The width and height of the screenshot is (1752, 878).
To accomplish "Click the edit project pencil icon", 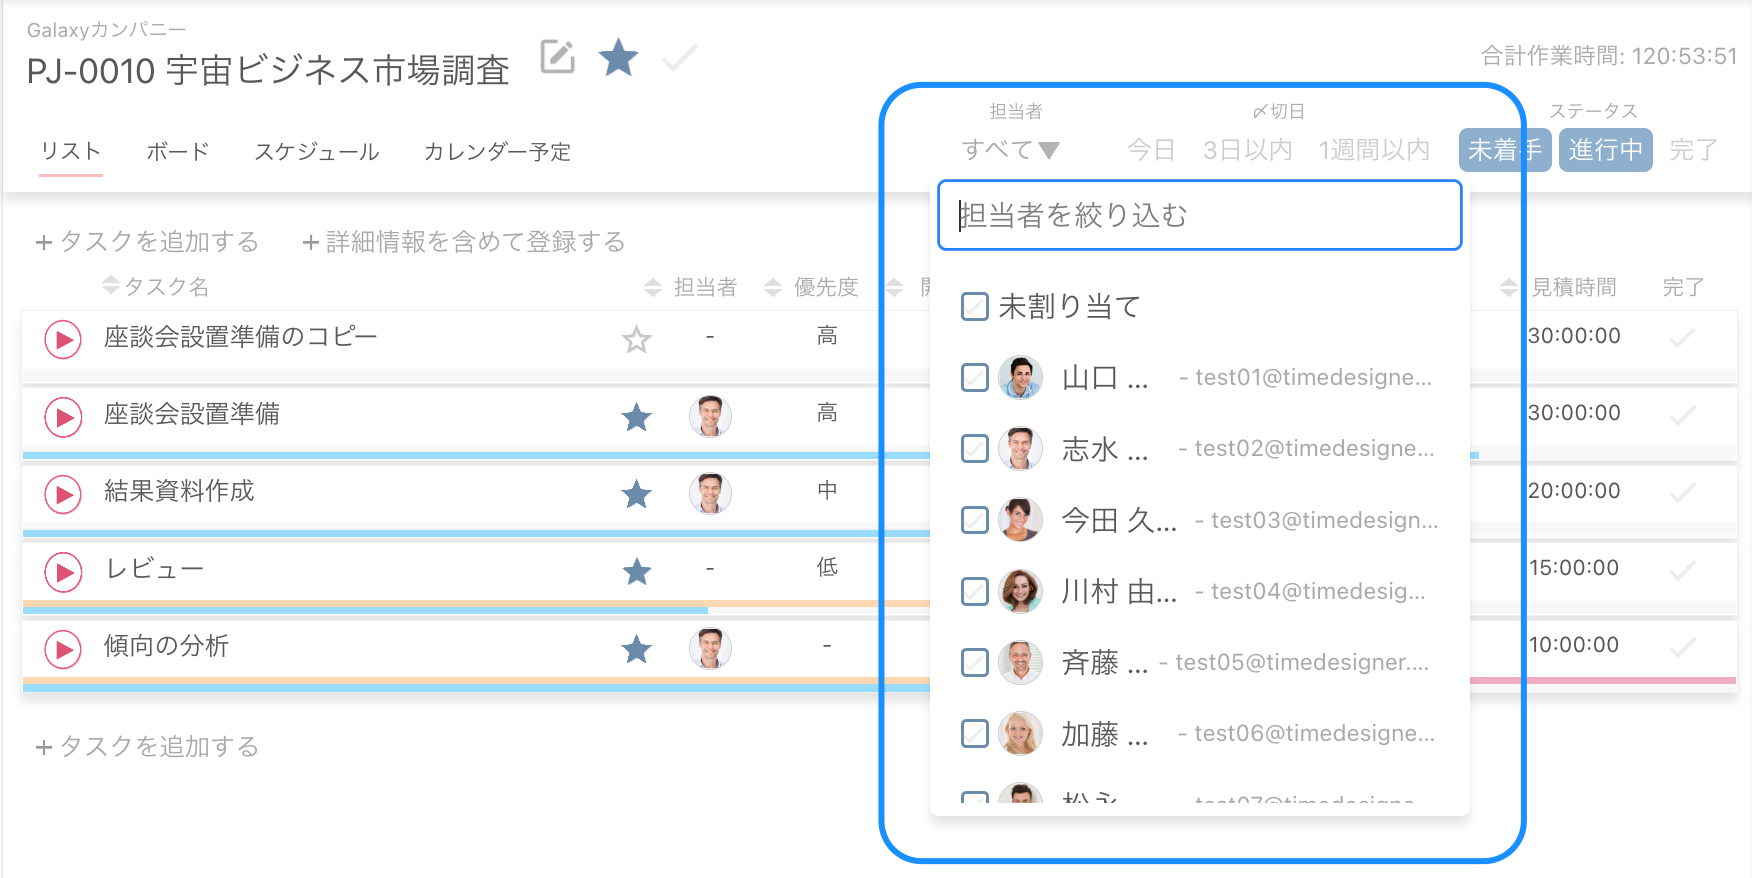I will point(557,57).
